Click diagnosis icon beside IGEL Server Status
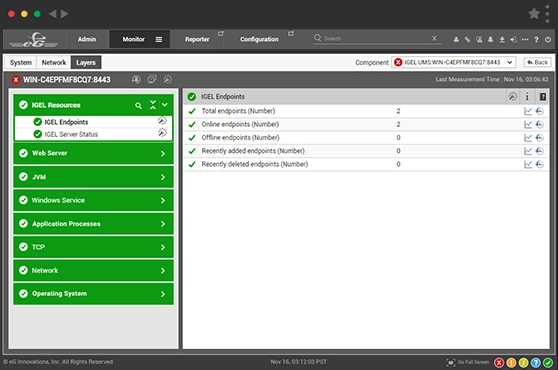Image resolution: width=558 pixels, height=370 pixels. point(162,133)
